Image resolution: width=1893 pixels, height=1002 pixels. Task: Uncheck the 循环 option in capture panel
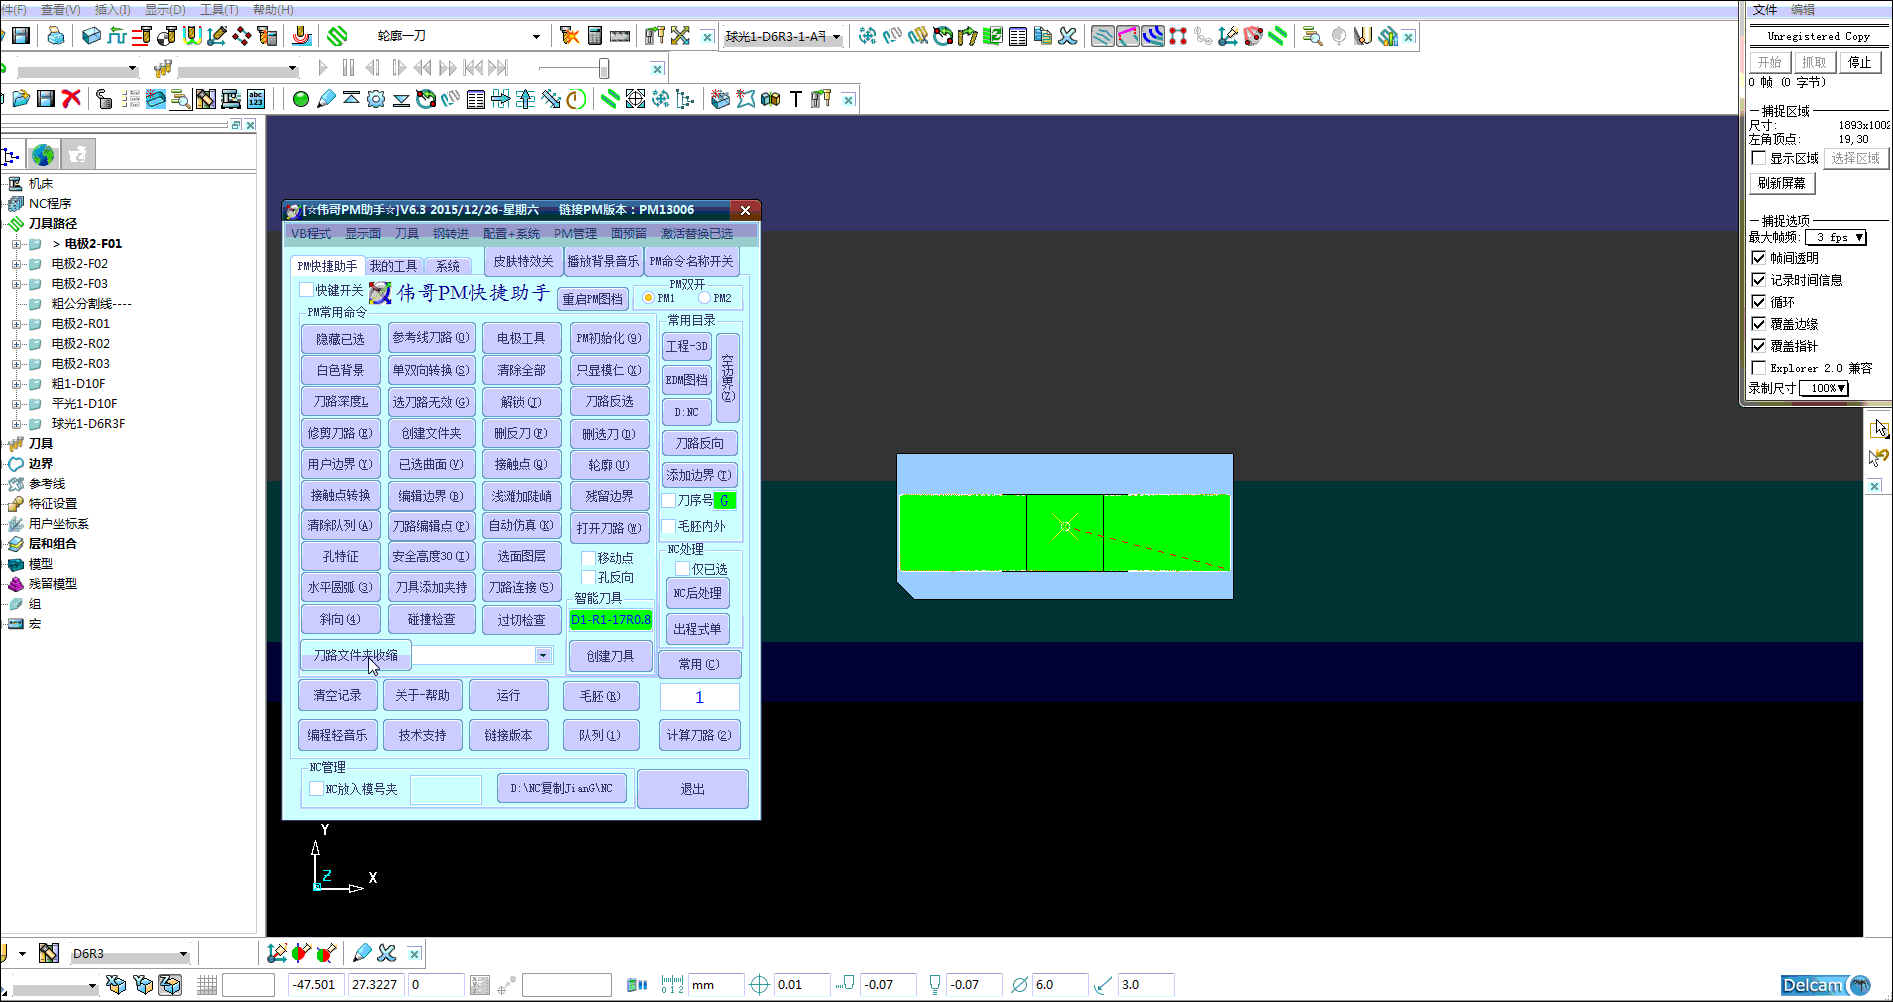pyautogui.click(x=1759, y=302)
